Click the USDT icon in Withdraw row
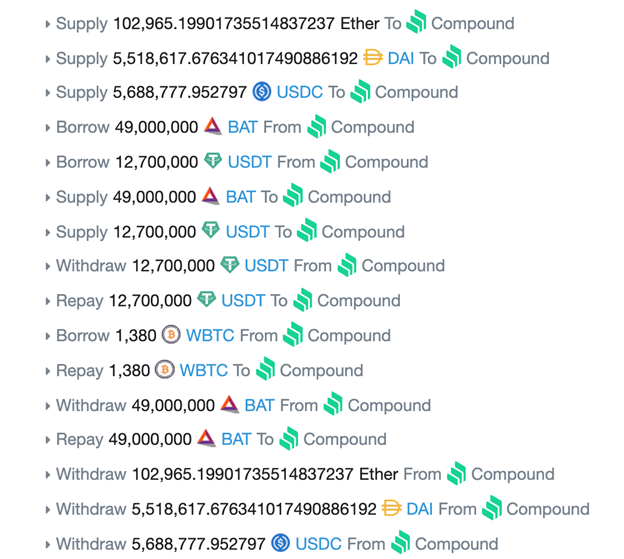This screenshot has height=559, width=624. click(x=230, y=266)
